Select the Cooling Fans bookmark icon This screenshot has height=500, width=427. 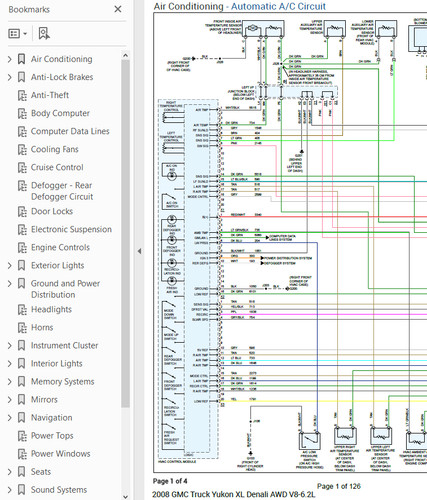(22, 149)
